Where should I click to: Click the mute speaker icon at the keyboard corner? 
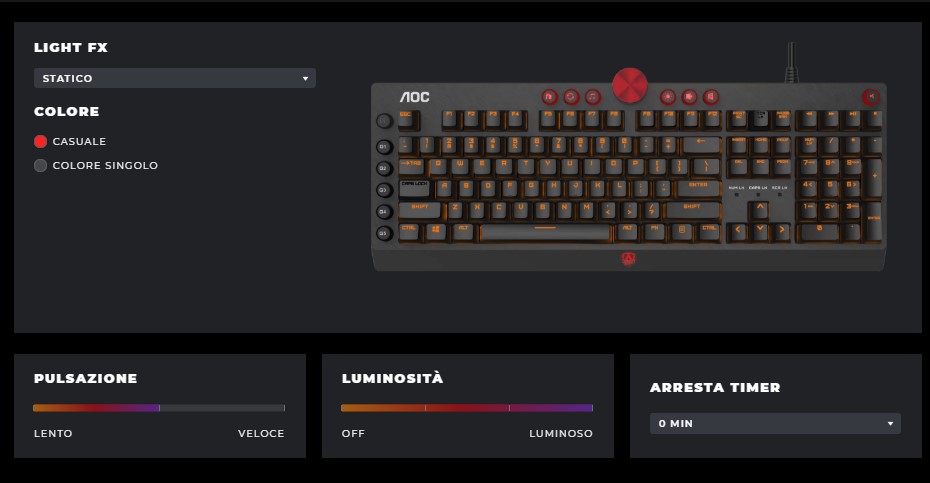[x=871, y=97]
